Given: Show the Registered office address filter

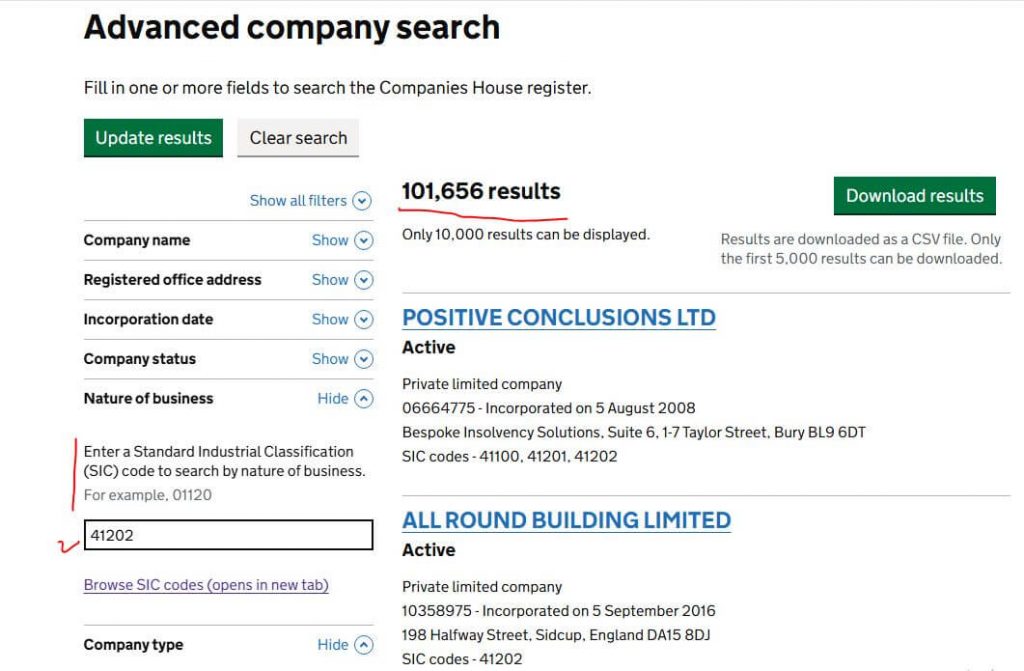Looking at the screenshot, I should pos(330,280).
